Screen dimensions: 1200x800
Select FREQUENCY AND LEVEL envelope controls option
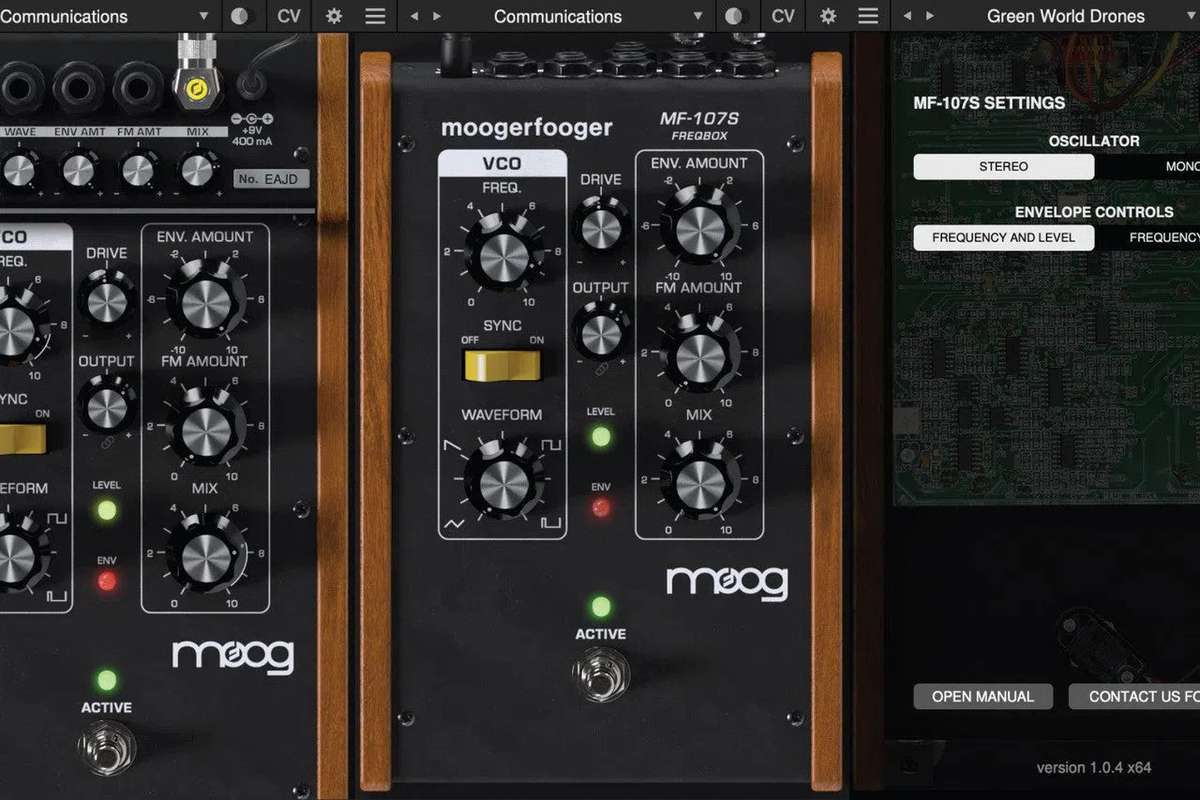pos(1003,238)
